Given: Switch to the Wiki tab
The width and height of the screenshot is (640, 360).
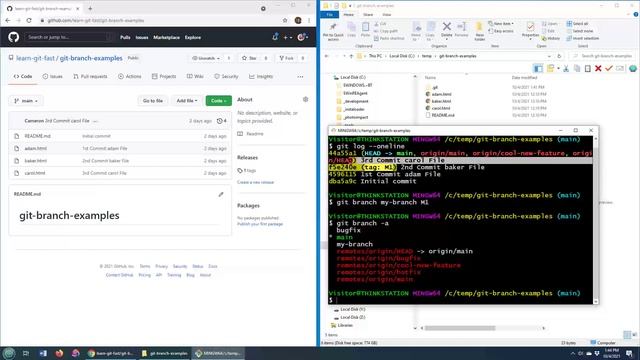Looking at the screenshot, I should (195, 76).
